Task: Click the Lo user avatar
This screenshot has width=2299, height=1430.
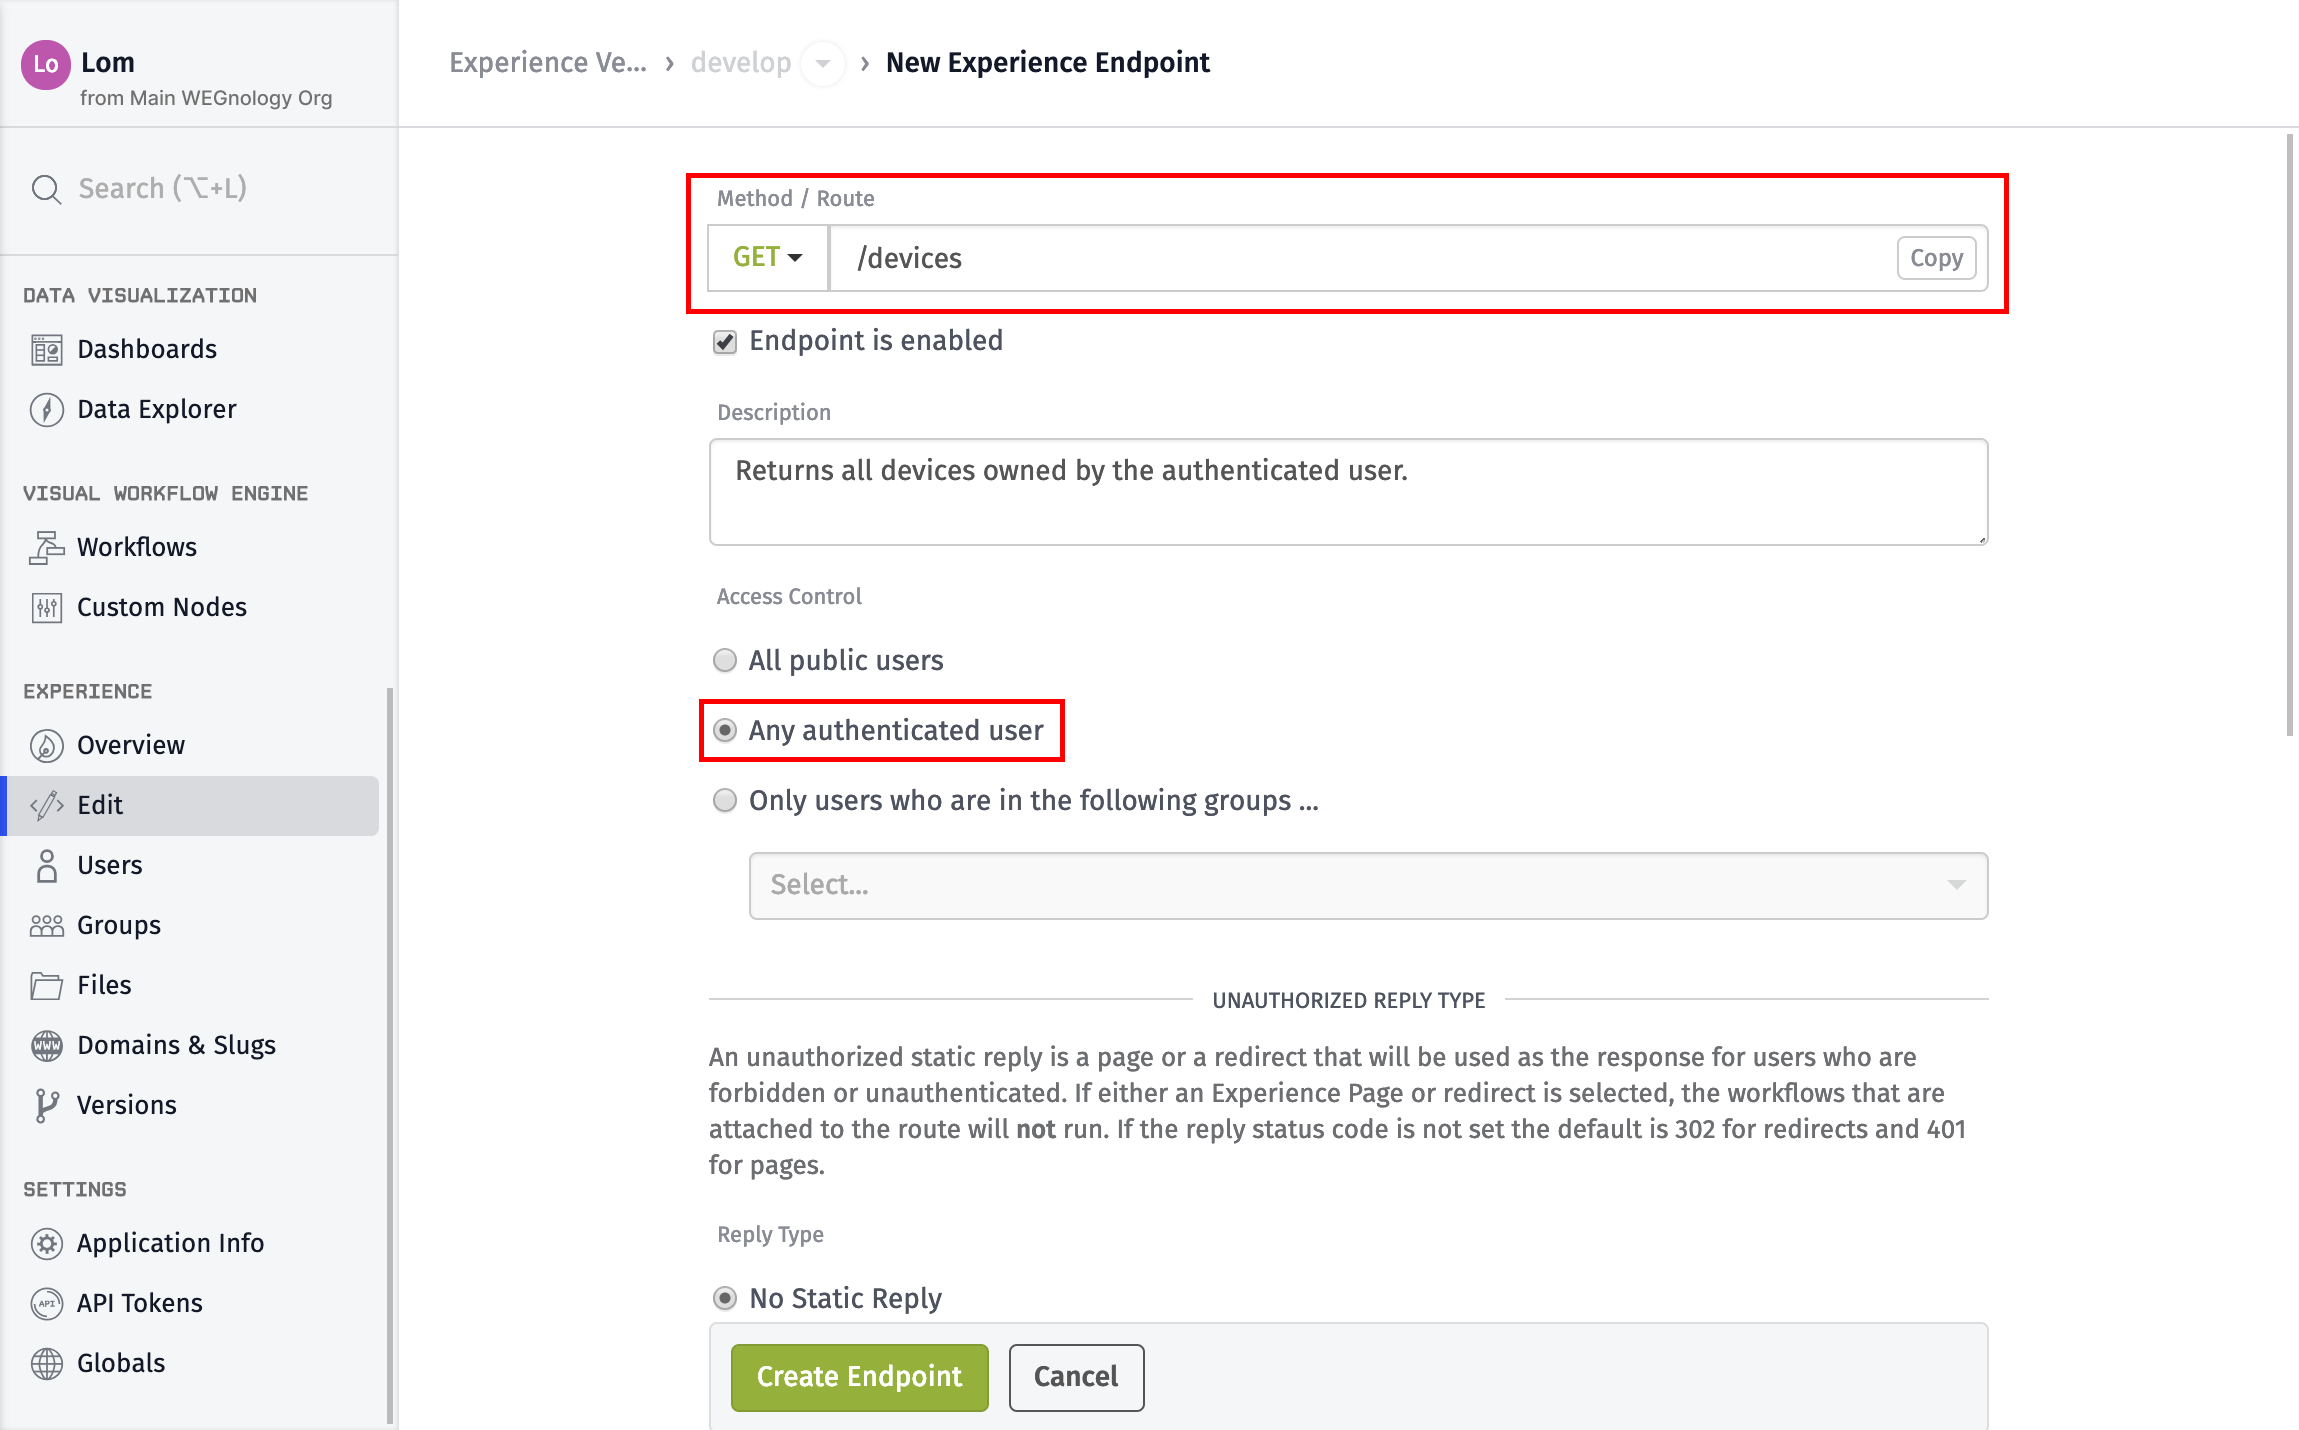Action: 46,65
